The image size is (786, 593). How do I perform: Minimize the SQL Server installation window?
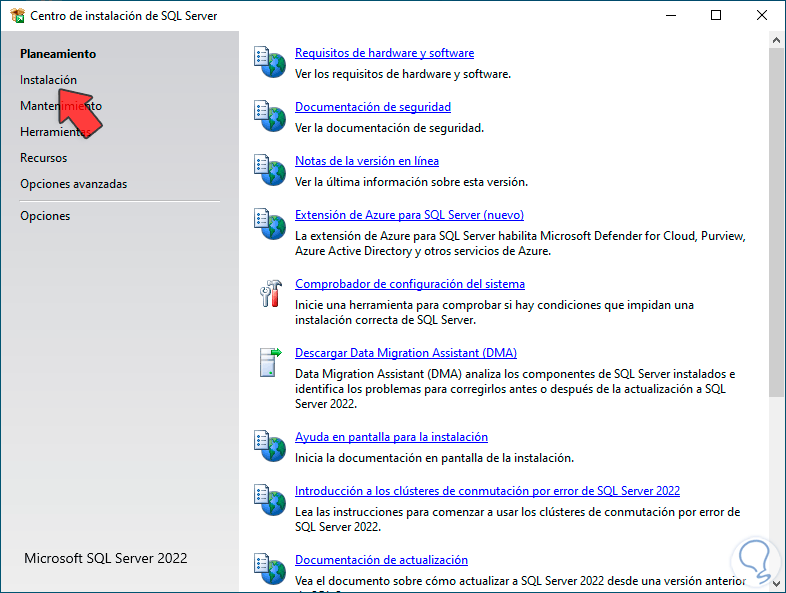click(671, 16)
